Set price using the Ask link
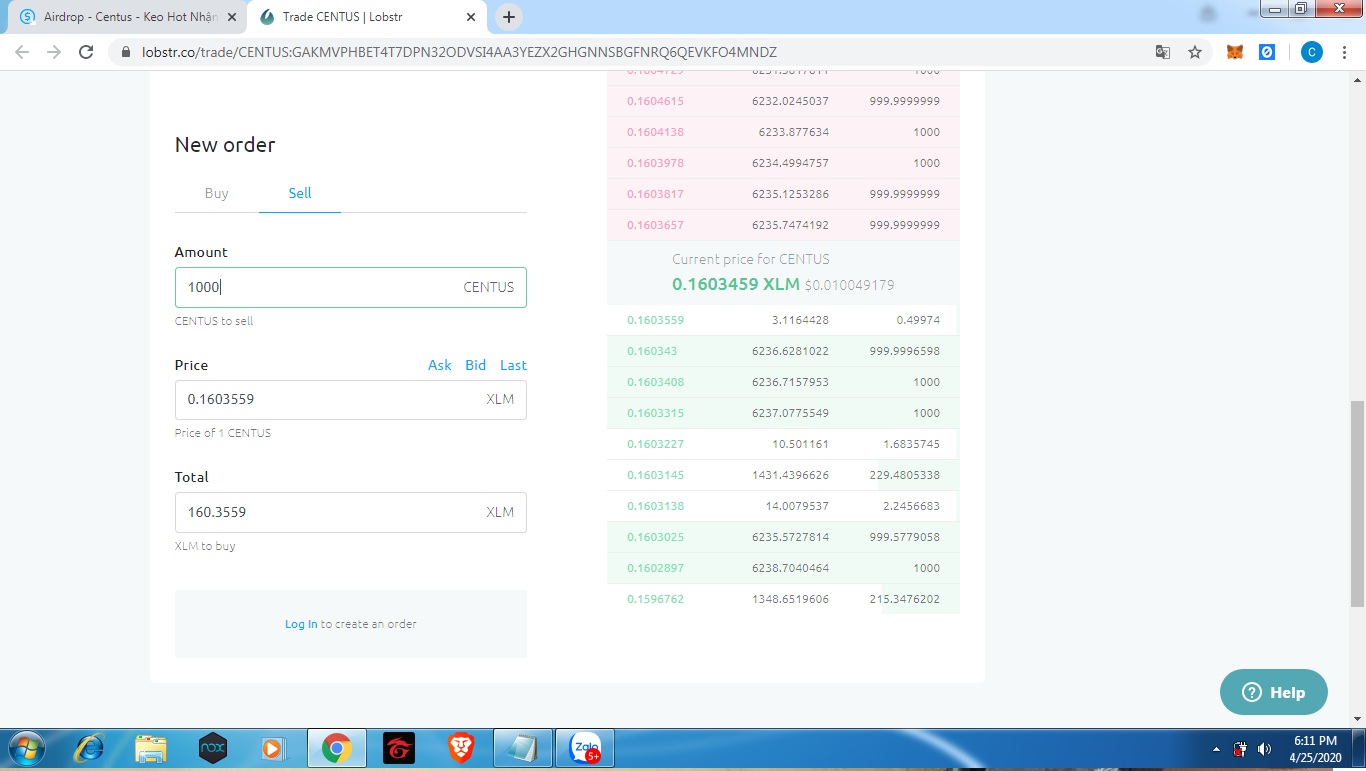 (x=440, y=365)
